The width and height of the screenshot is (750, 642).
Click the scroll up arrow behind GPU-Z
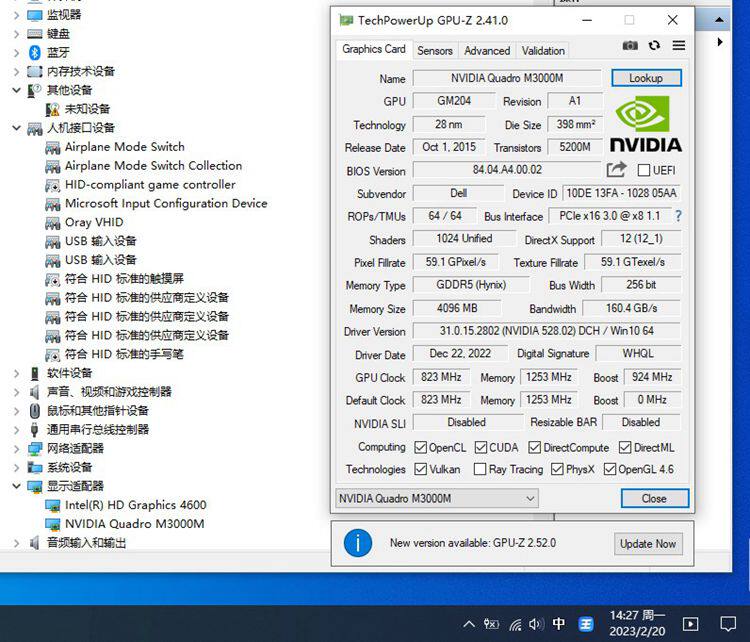pyautogui.click(x=719, y=20)
